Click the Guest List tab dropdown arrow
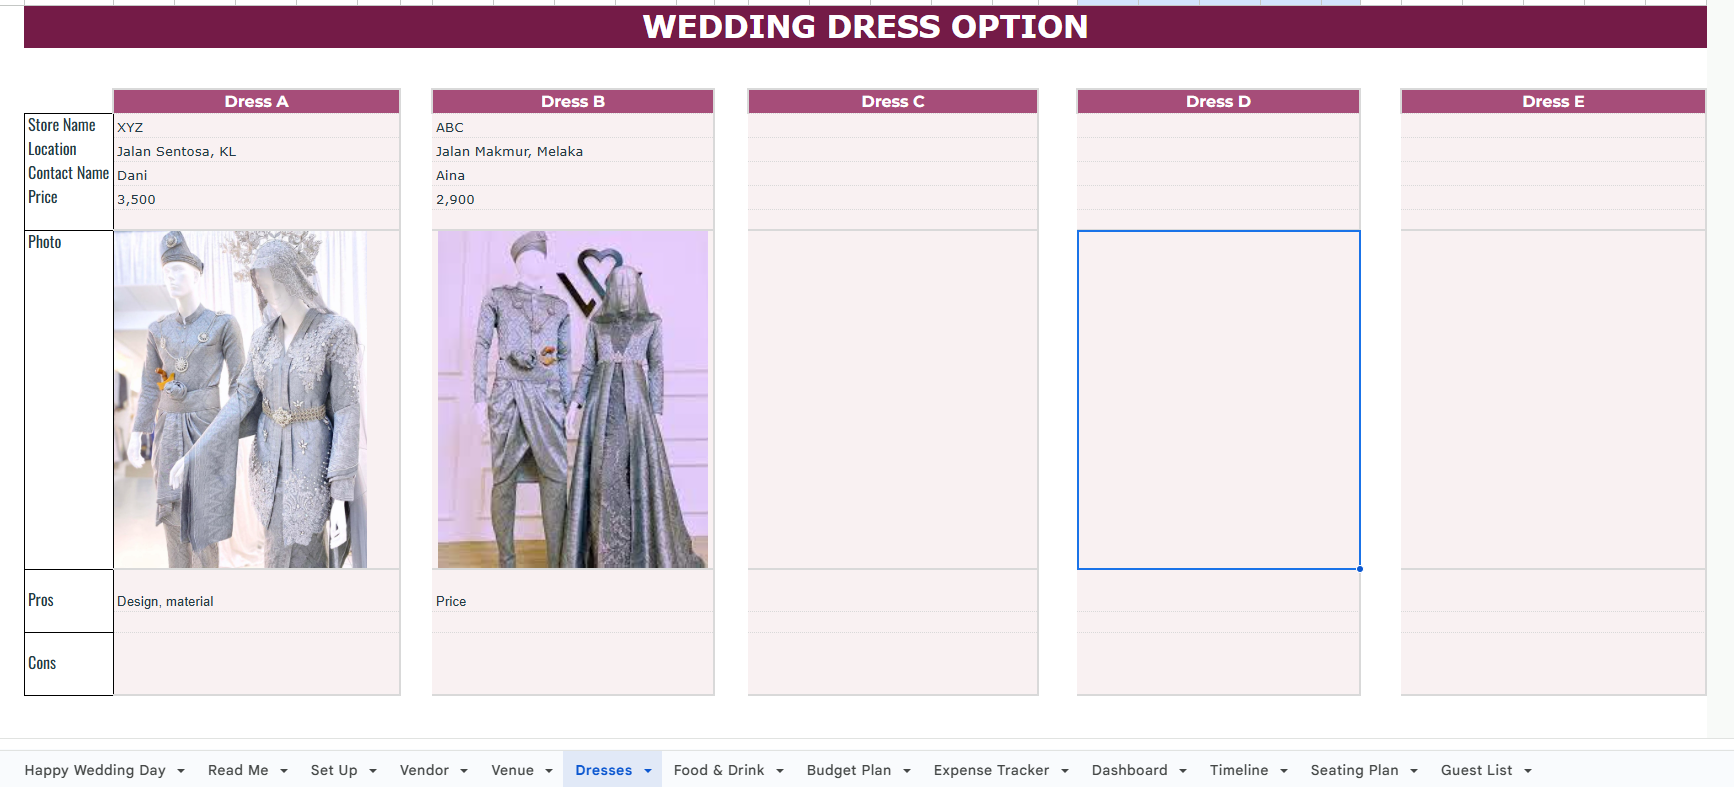The image size is (1734, 787). (x=1528, y=771)
